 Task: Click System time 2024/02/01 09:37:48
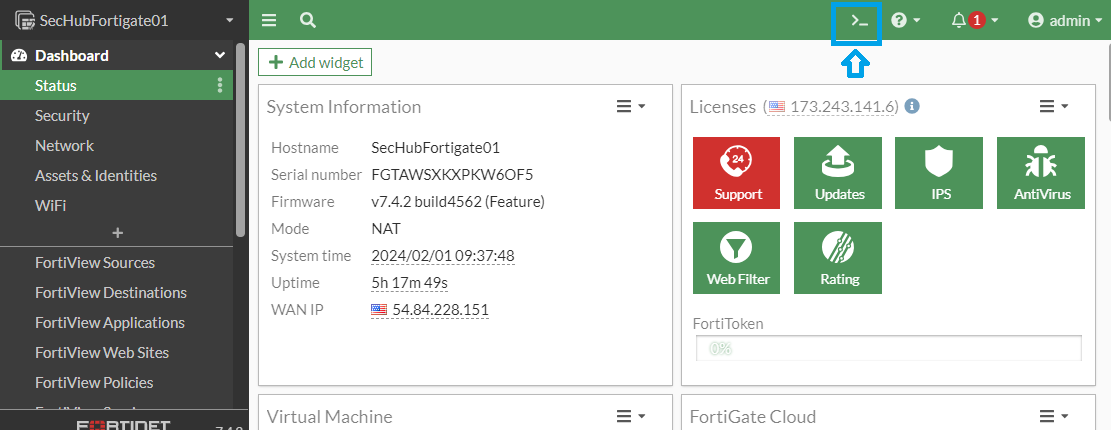(x=443, y=256)
